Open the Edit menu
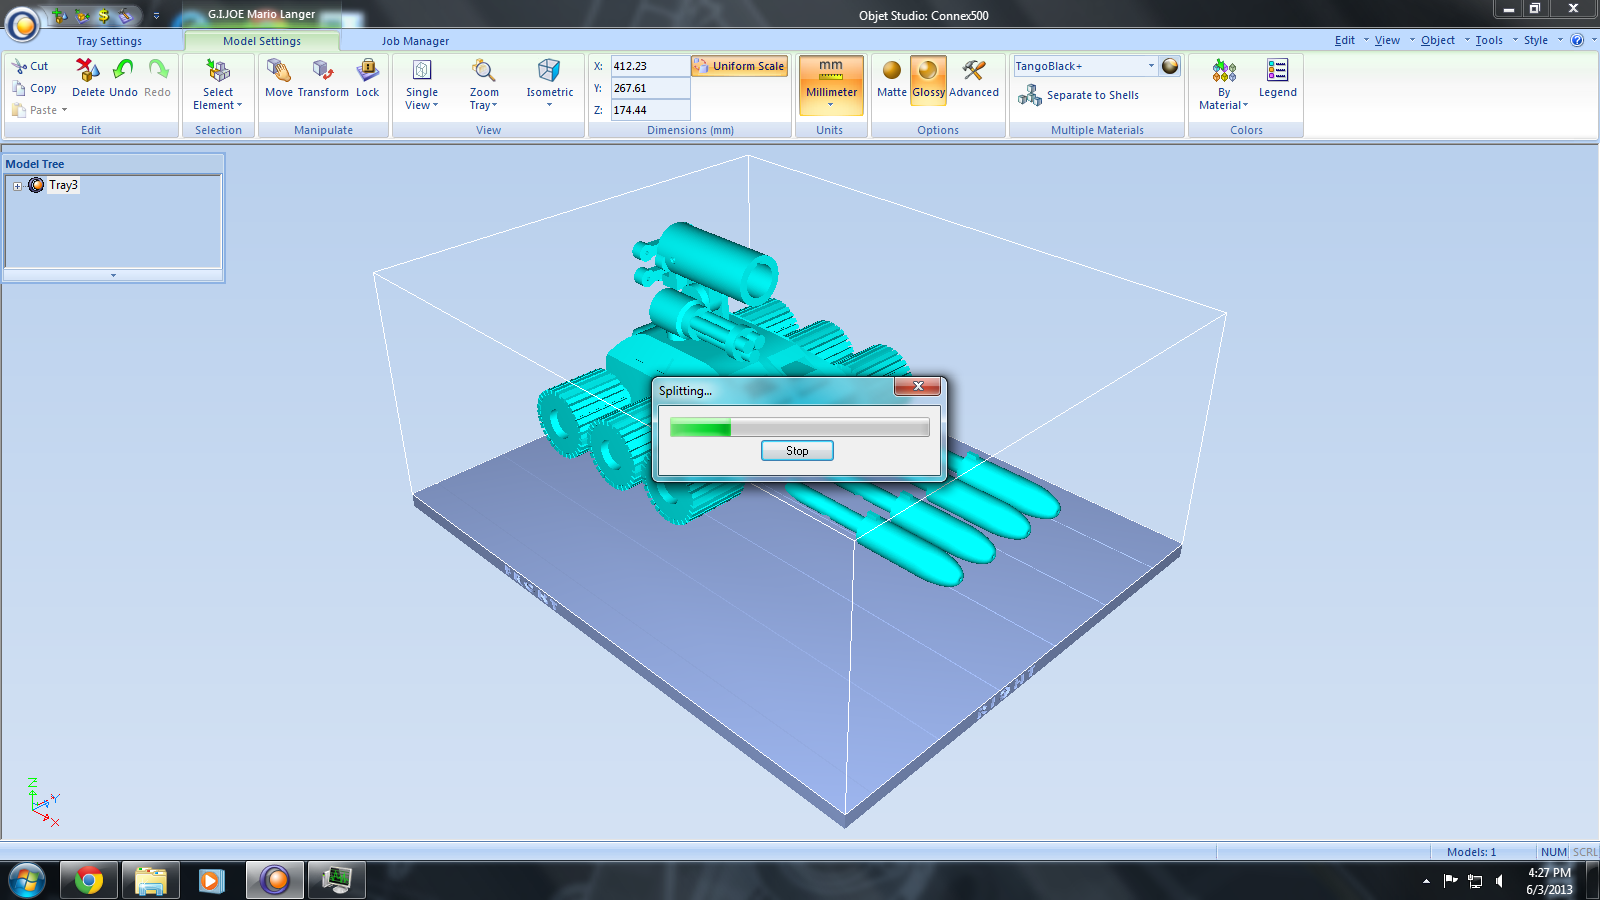This screenshot has width=1600, height=900. 1345,40
